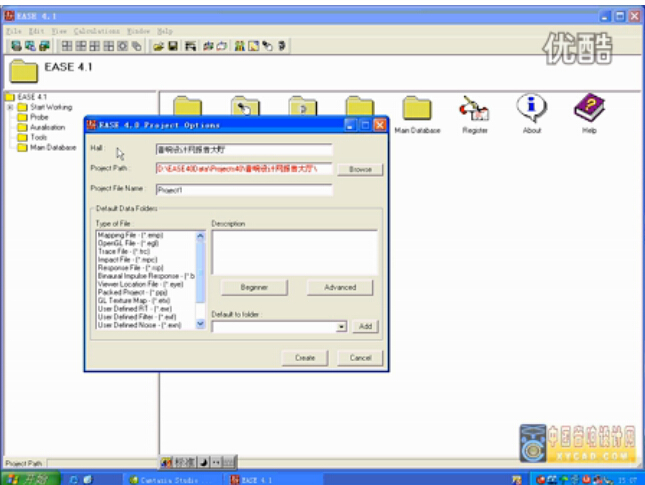Viewport: 645px width, 485px height.
Task: Click the leftmost green toolbar icon
Action: click(x=16, y=46)
